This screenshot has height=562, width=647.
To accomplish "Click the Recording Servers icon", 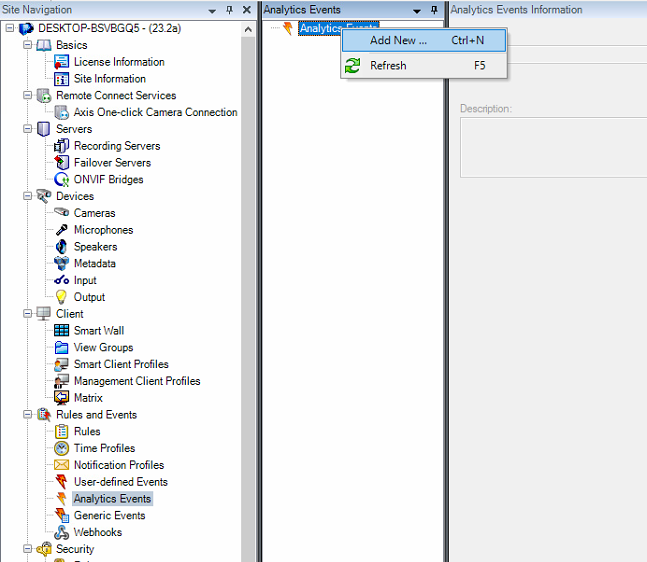I will [x=62, y=146].
